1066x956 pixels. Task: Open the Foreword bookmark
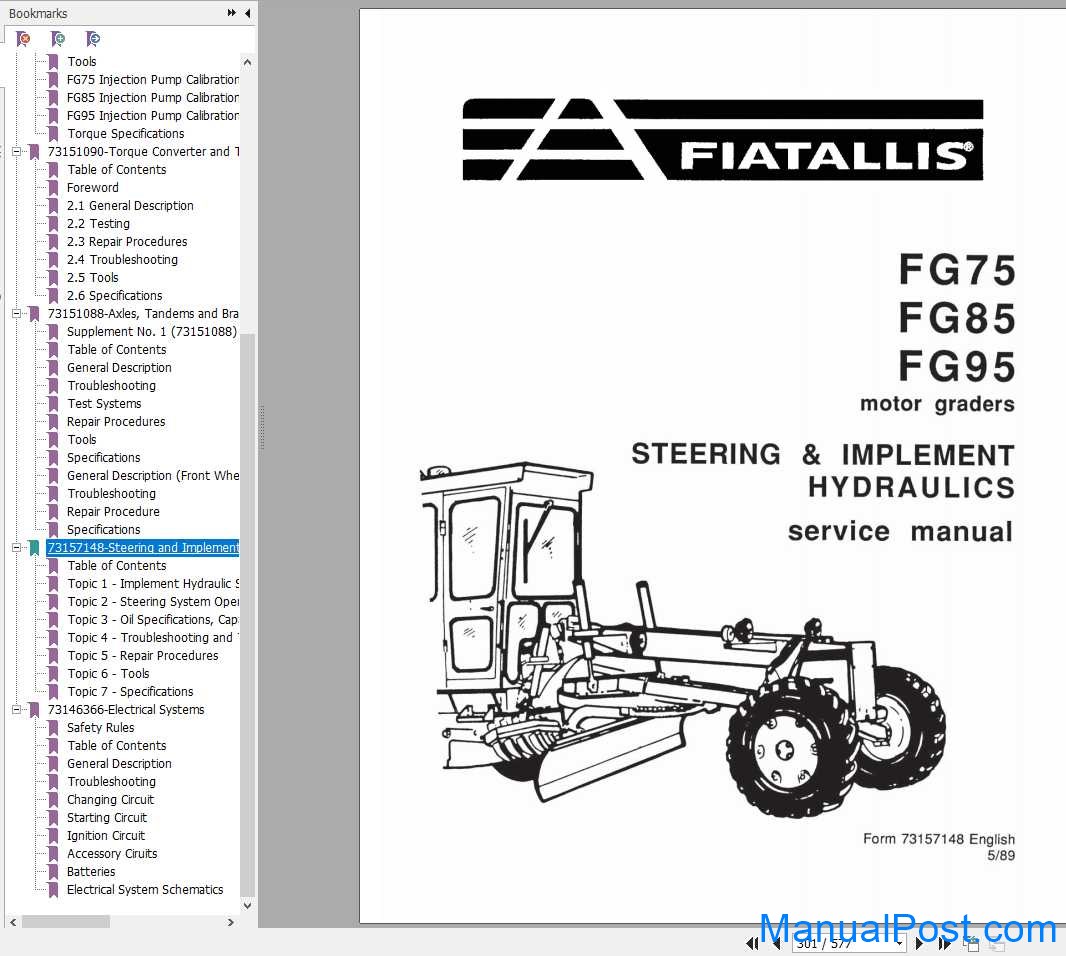(92, 188)
